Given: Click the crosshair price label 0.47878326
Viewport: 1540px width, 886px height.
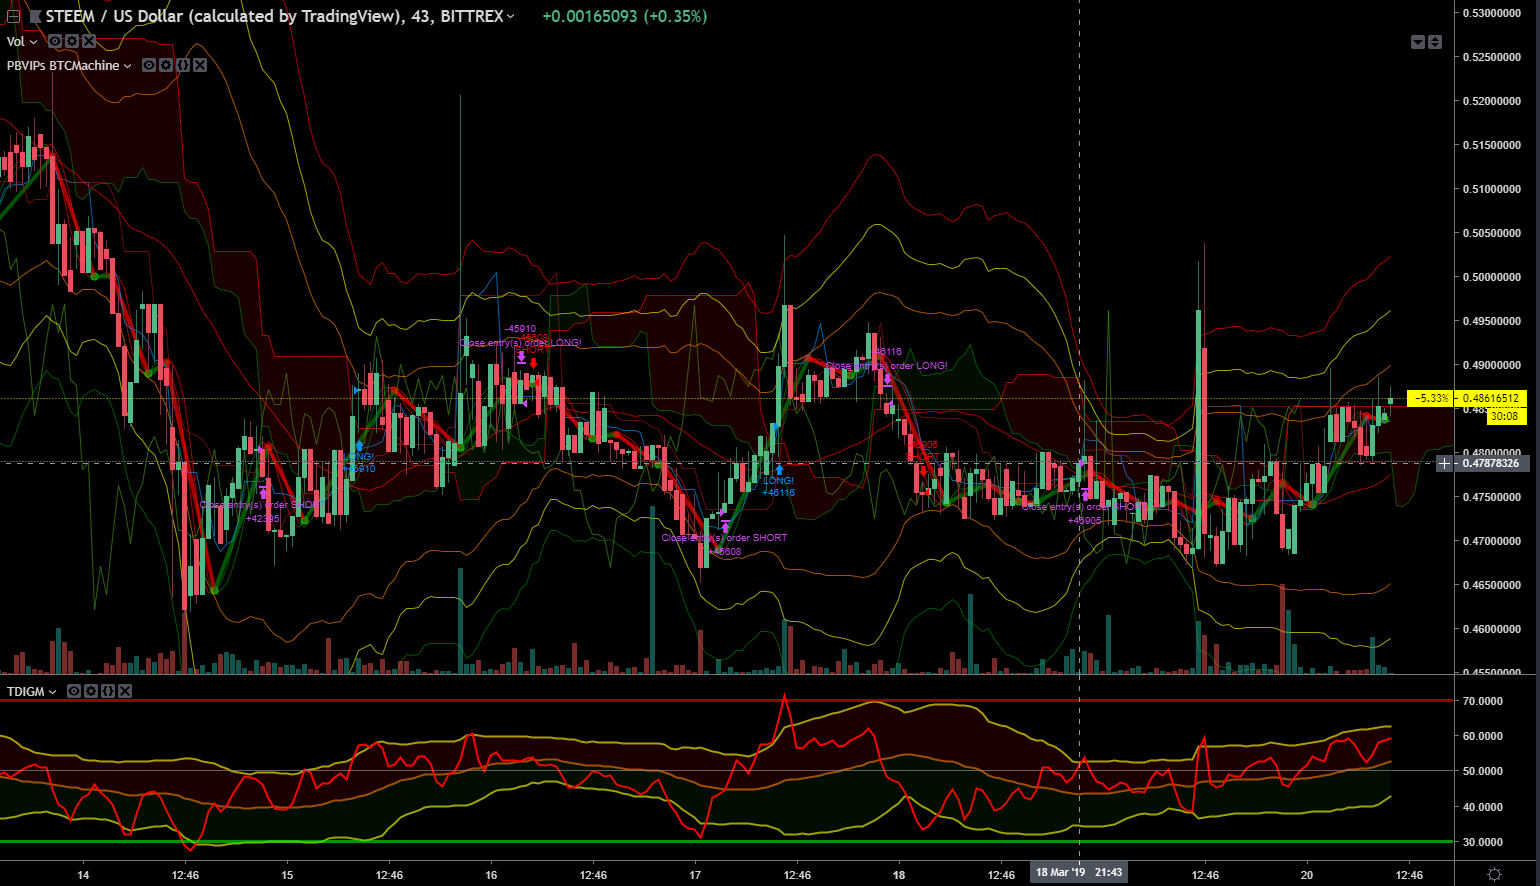Looking at the screenshot, I should tap(1491, 463).
